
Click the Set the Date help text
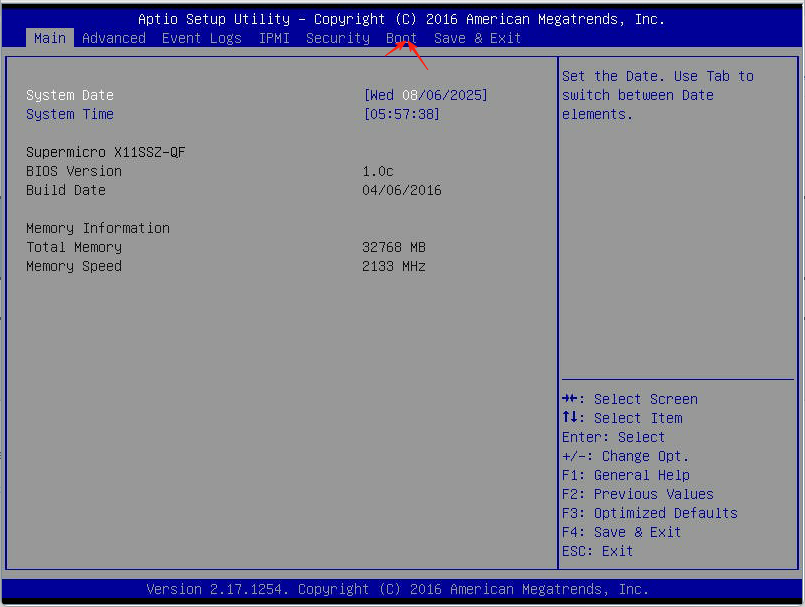pyautogui.click(x=658, y=95)
